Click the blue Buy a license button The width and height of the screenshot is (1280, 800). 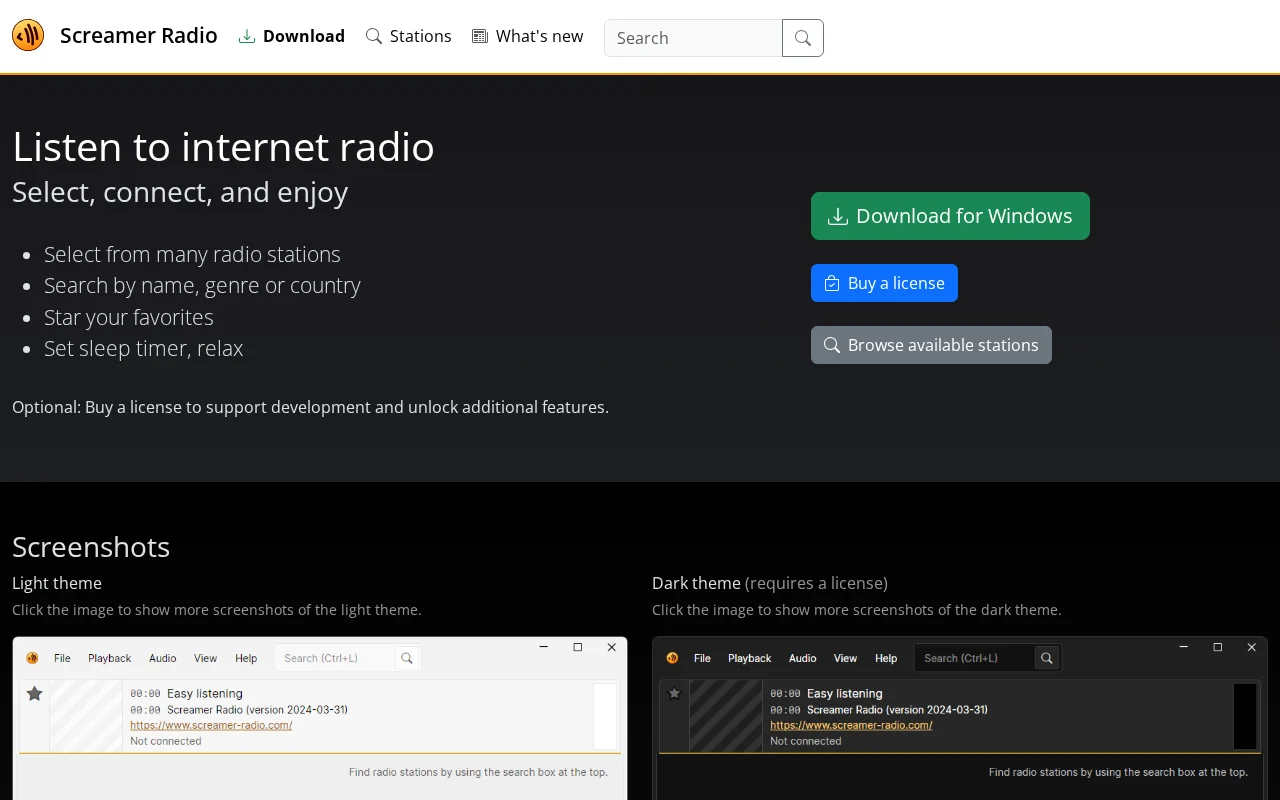click(884, 283)
